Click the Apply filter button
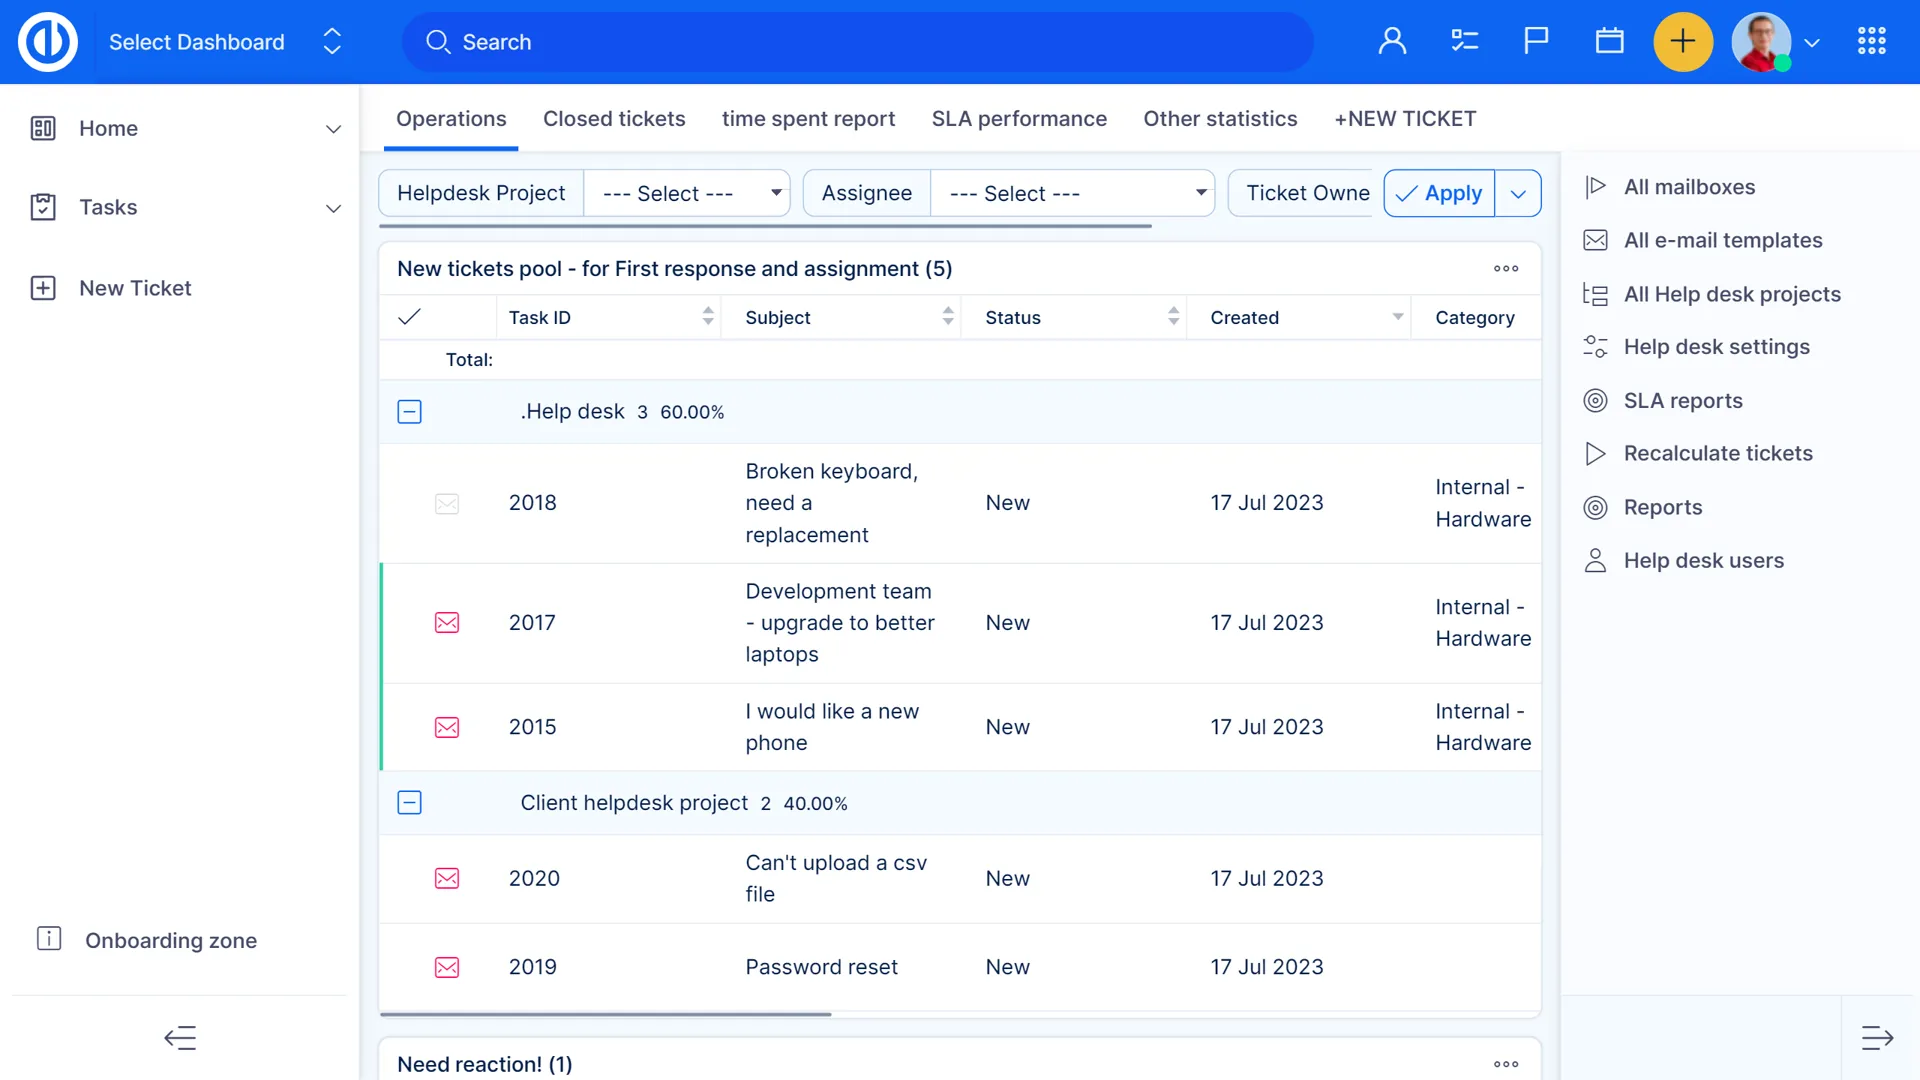 (x=1439, y=194)
